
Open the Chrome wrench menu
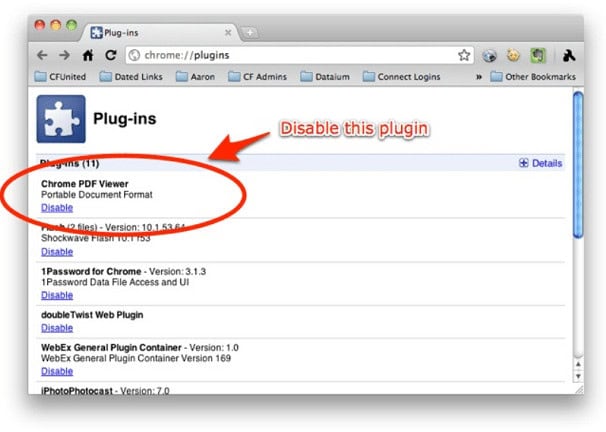pos(569,56)
